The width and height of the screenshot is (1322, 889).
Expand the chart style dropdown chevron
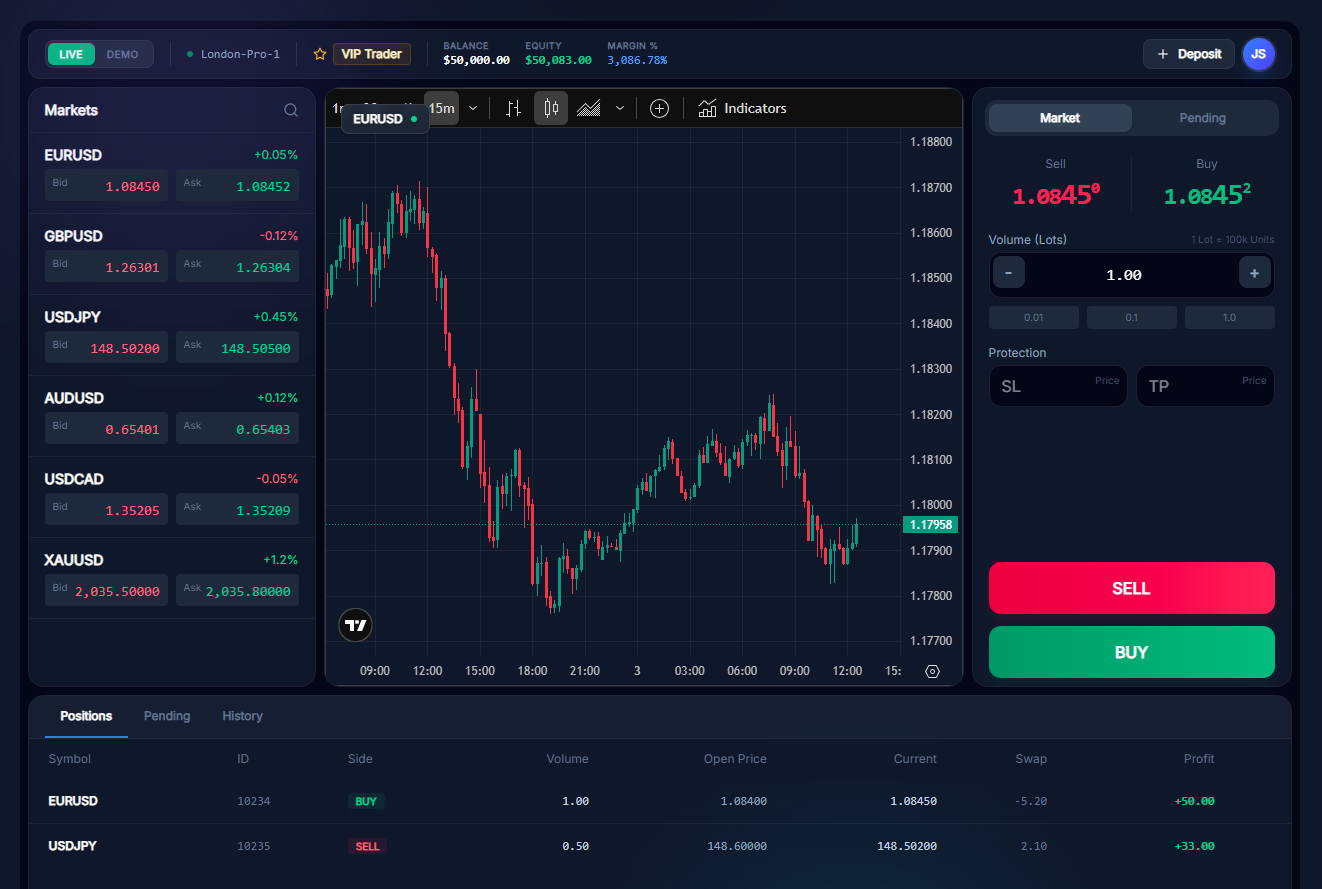620,108
